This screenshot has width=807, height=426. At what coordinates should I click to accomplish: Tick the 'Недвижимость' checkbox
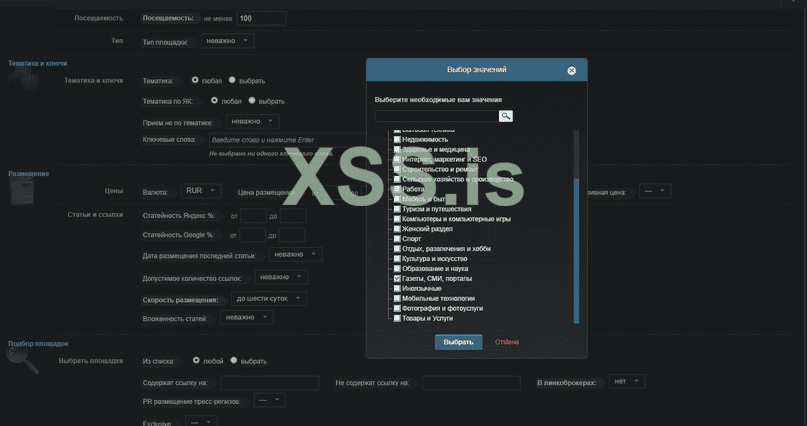(x=397, y=139)
